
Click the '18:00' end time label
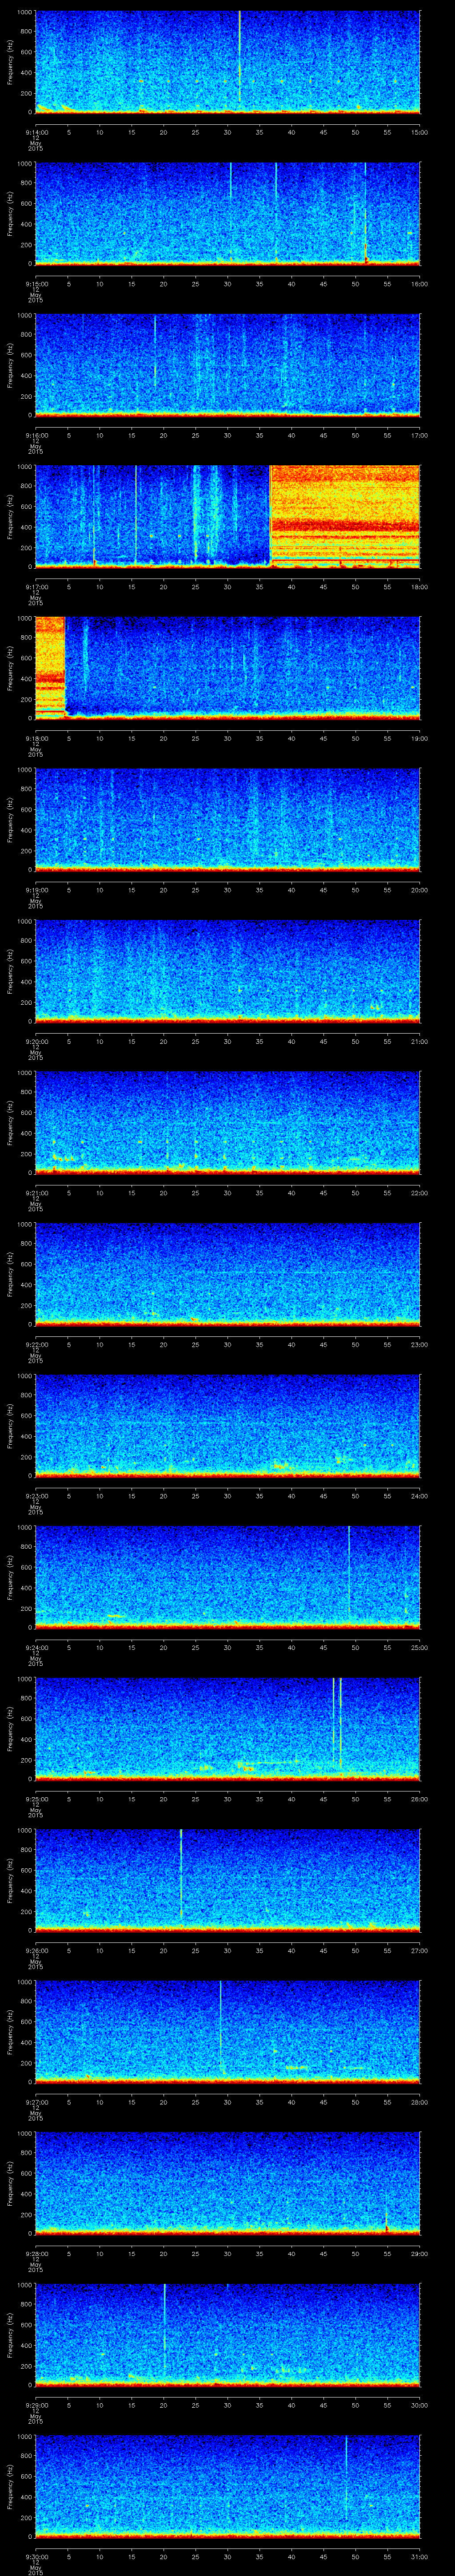[419, 586]
